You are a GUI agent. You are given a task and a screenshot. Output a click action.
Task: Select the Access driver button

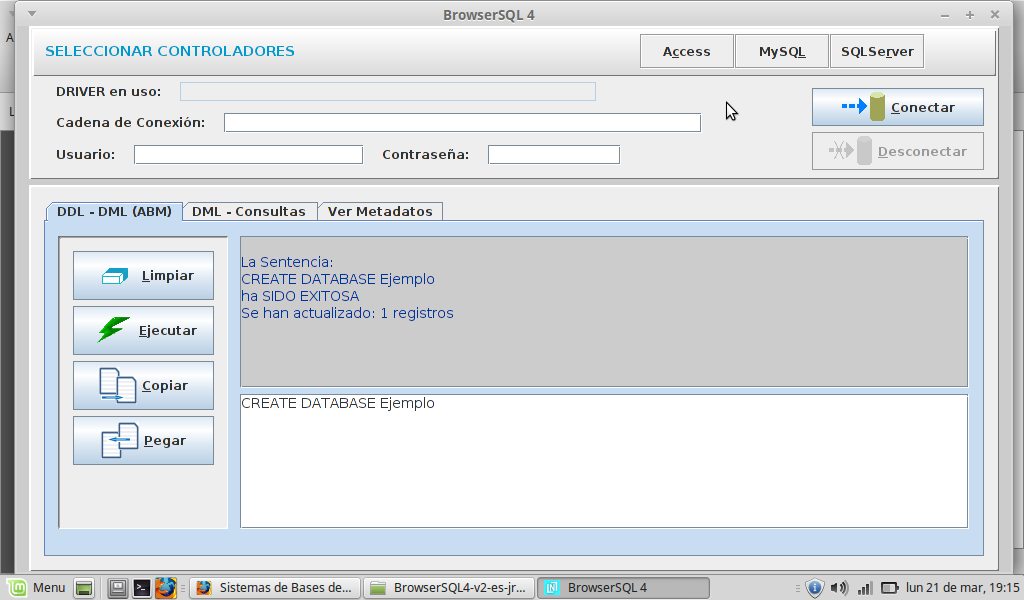687,51
